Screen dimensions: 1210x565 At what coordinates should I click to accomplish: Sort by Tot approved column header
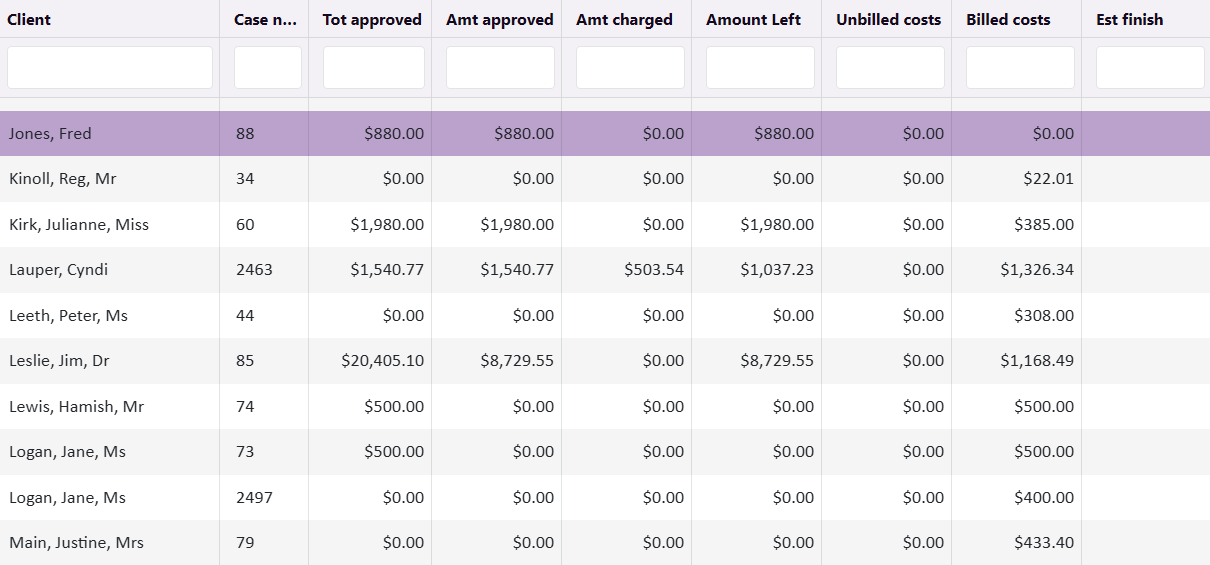(372, 19)
